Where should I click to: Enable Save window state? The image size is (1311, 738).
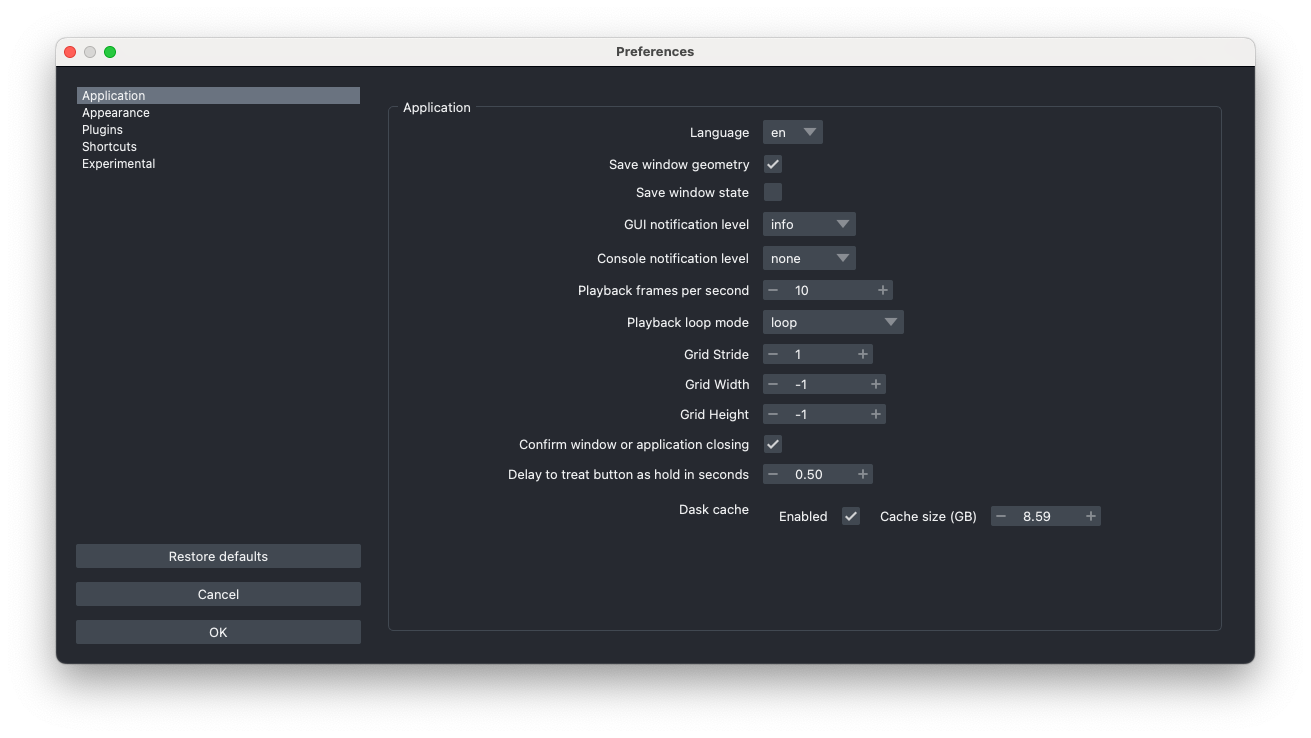(x=772, y=191)
